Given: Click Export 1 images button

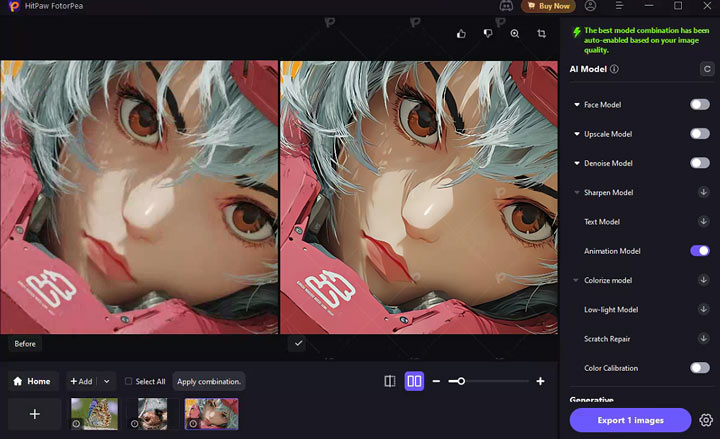Looking at the screenshot, I should pos(630,420).
